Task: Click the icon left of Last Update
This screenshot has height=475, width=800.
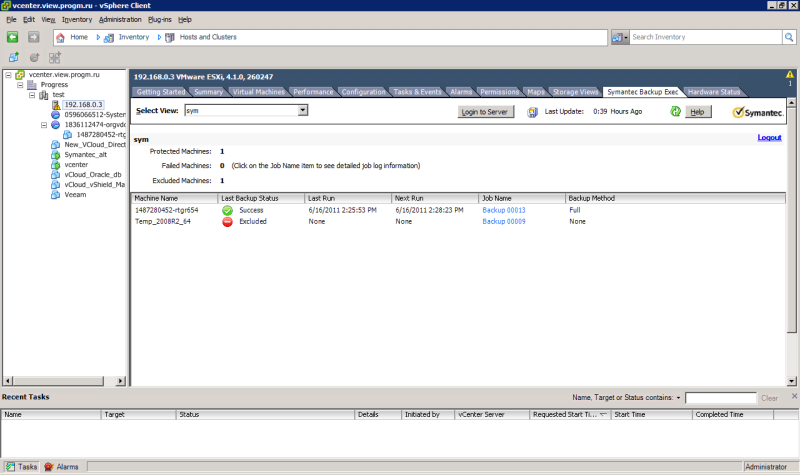Action: click(532, 112)
